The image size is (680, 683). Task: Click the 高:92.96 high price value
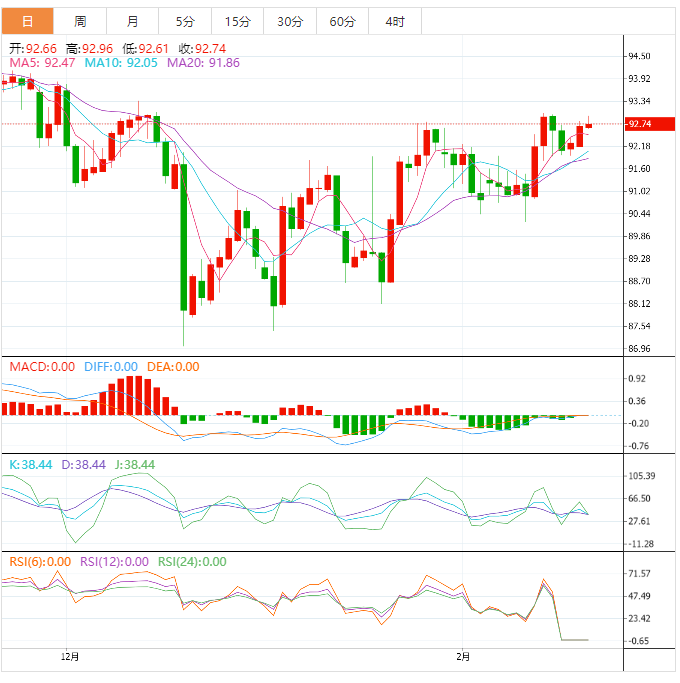[x=89, y=48]
